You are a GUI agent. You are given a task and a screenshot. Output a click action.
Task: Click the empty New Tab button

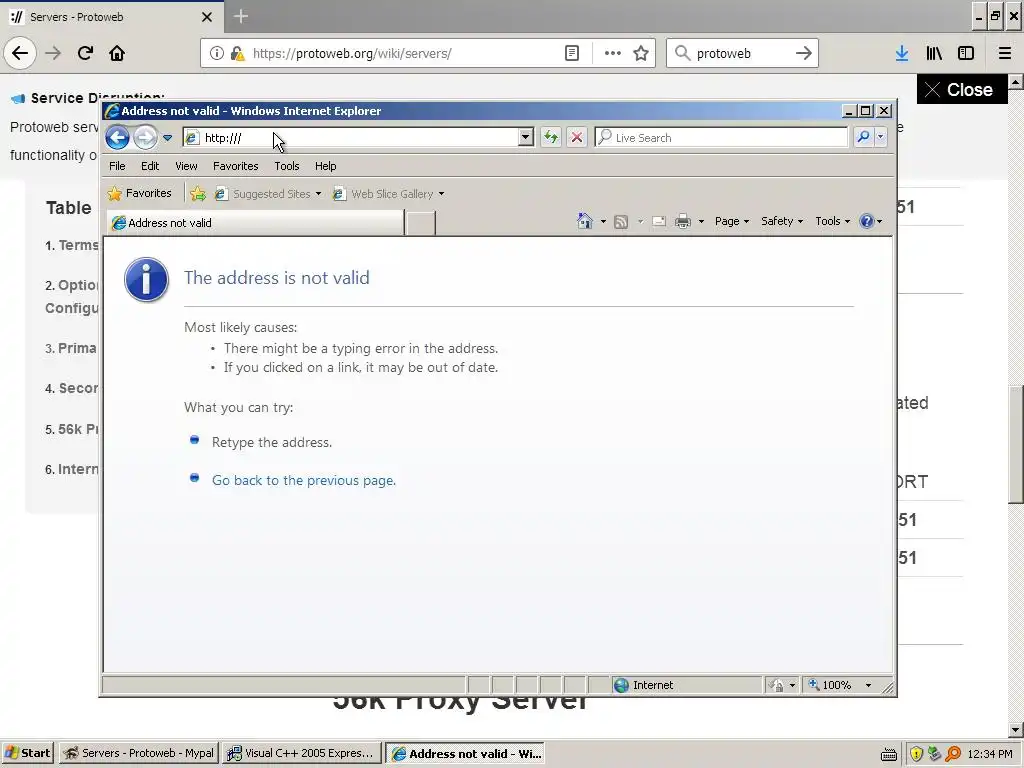click(x=421, y=223)
